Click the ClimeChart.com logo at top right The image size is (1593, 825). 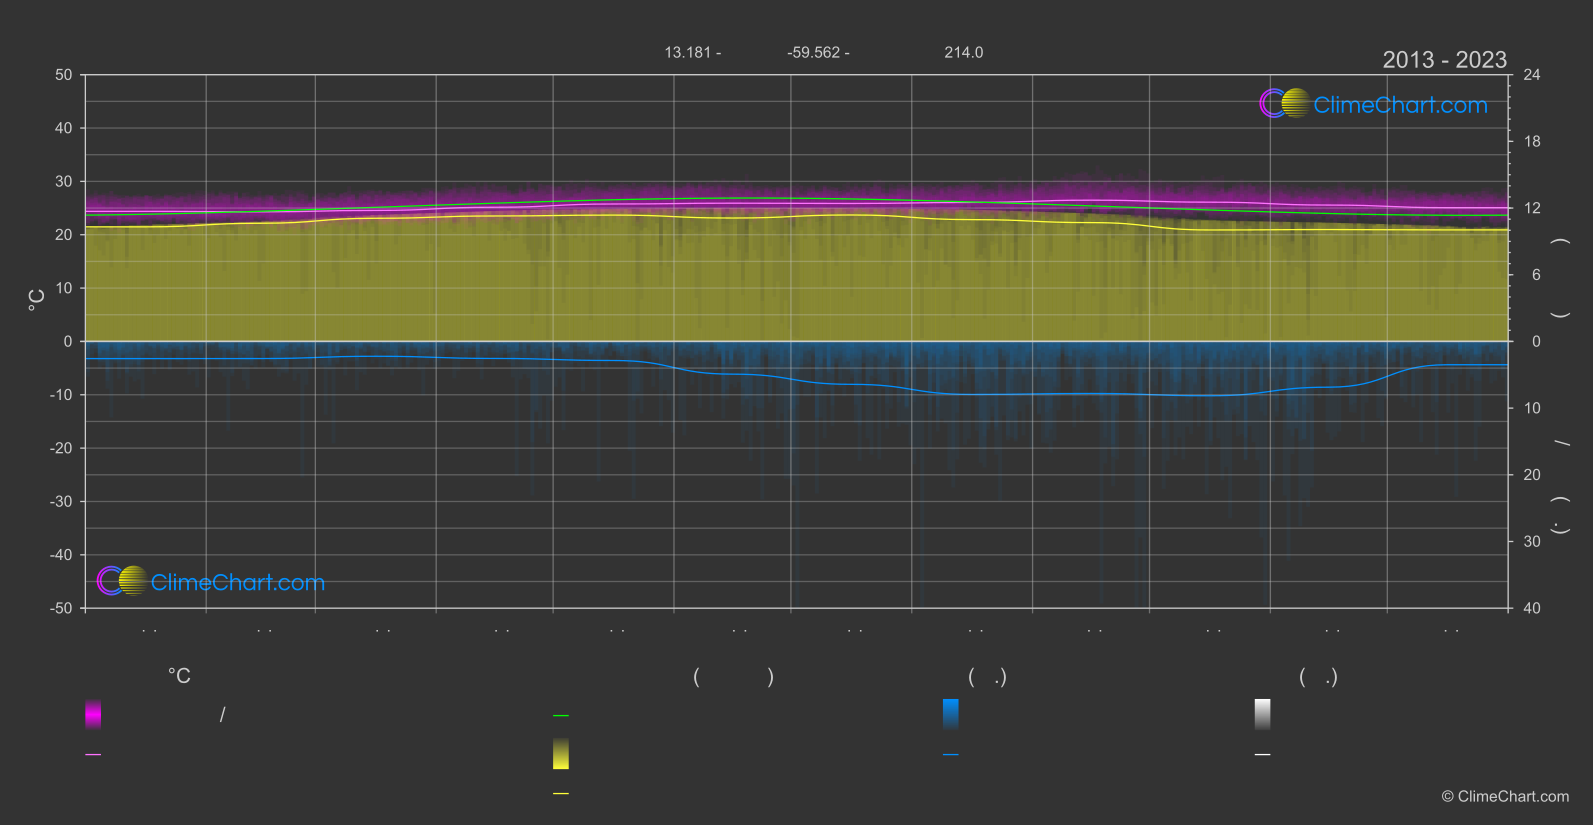pos(1373,104)
